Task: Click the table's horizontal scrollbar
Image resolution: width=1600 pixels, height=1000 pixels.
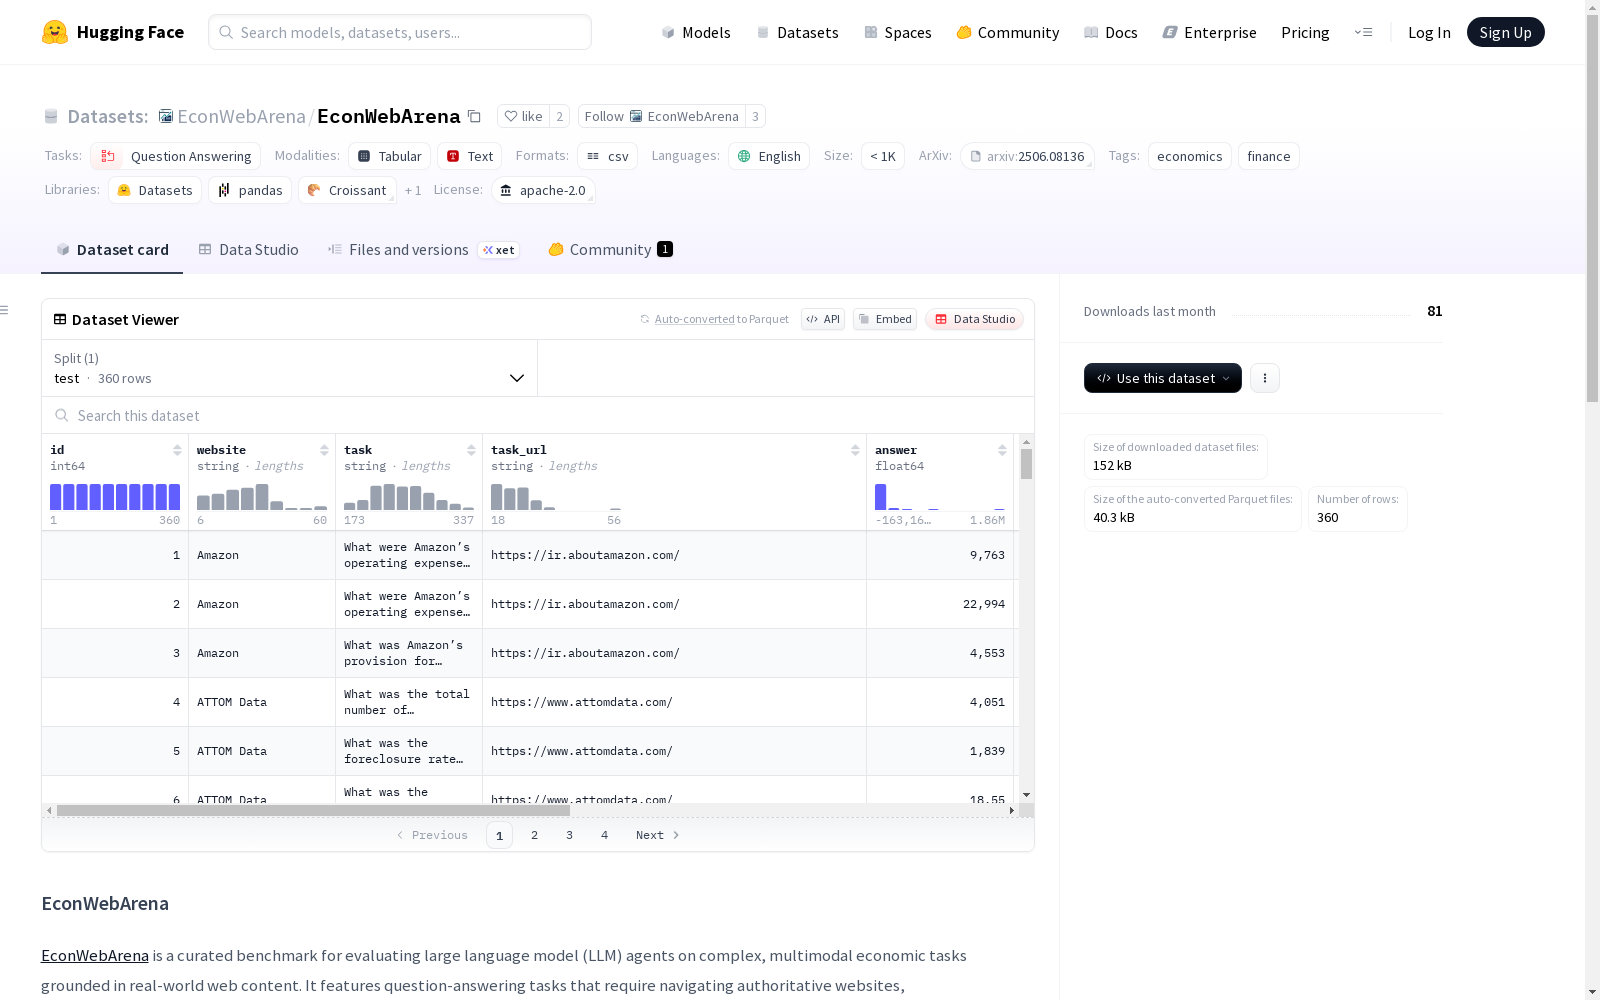Action: (313, 810)
